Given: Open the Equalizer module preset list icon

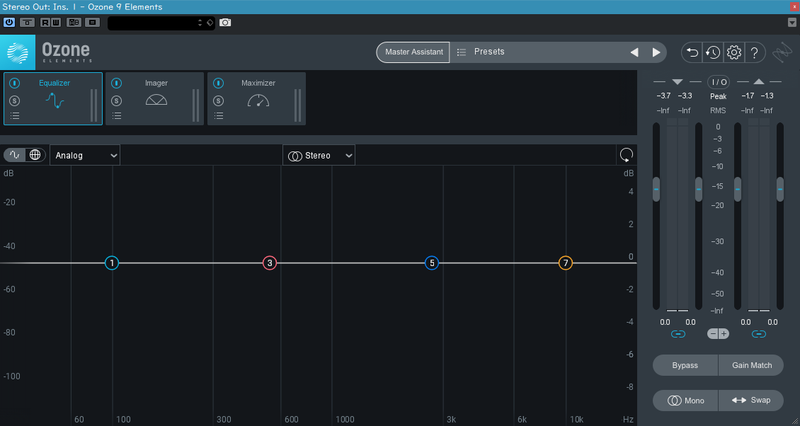Looking at the screenshot, I should tap(15, 116).
